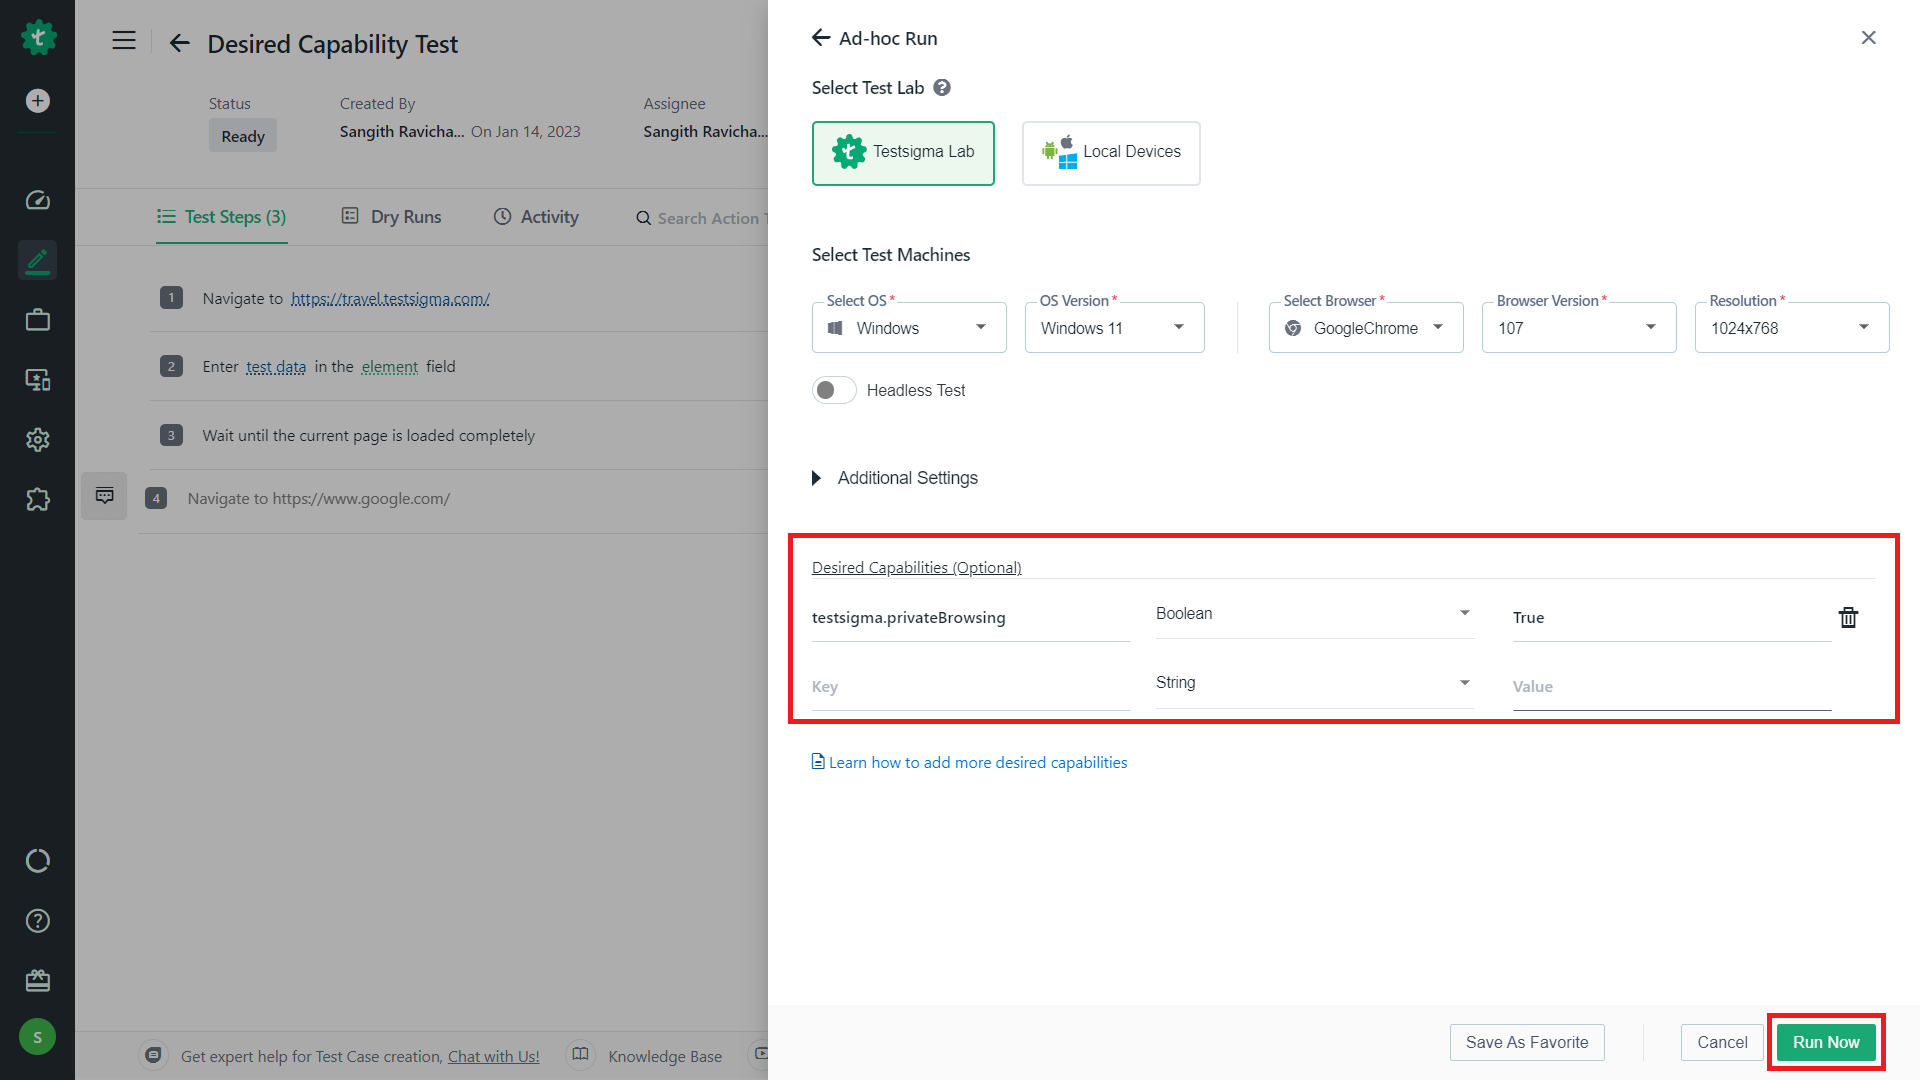Click the gift box icon in sidebar
This screenshot has width=1920, height=1080.
click(x=38, y=981)
